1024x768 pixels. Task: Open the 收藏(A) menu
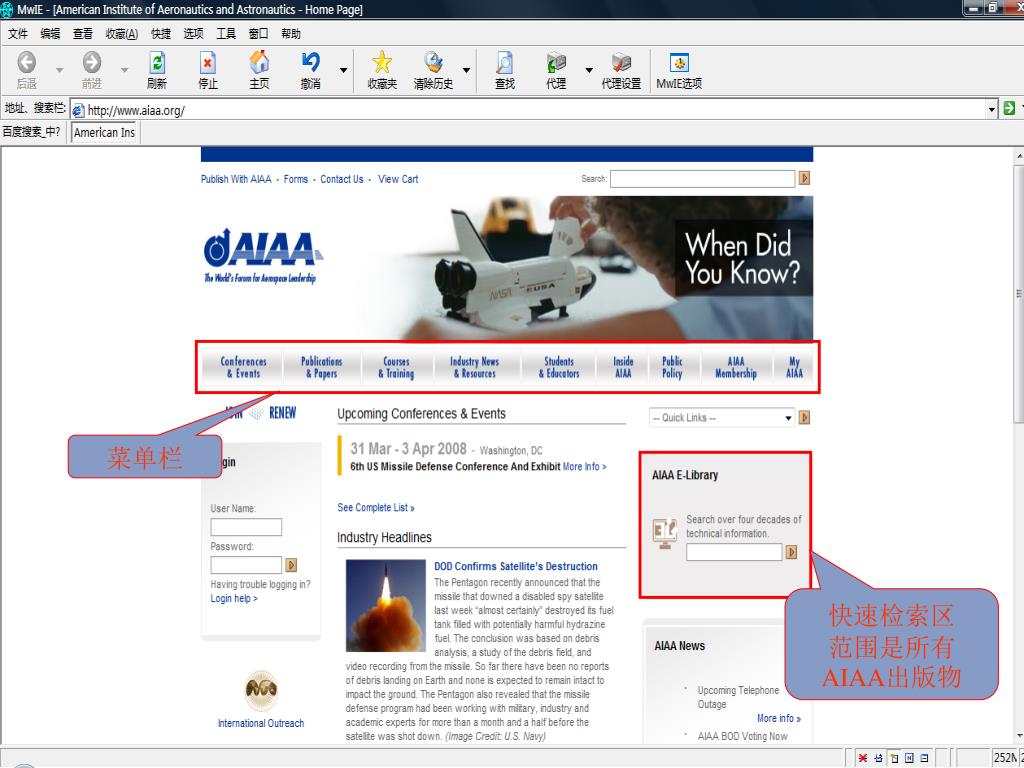(x=122, y=34)
